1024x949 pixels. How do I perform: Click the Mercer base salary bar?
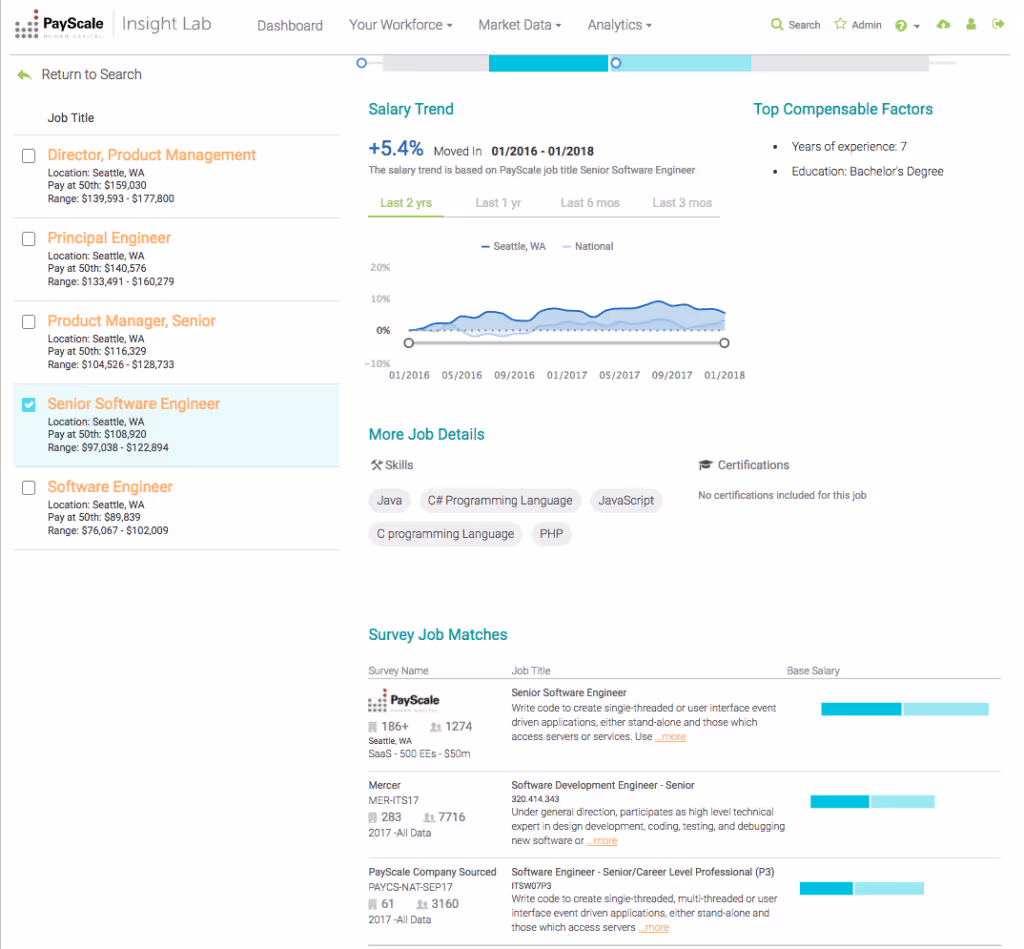point(872,801)
